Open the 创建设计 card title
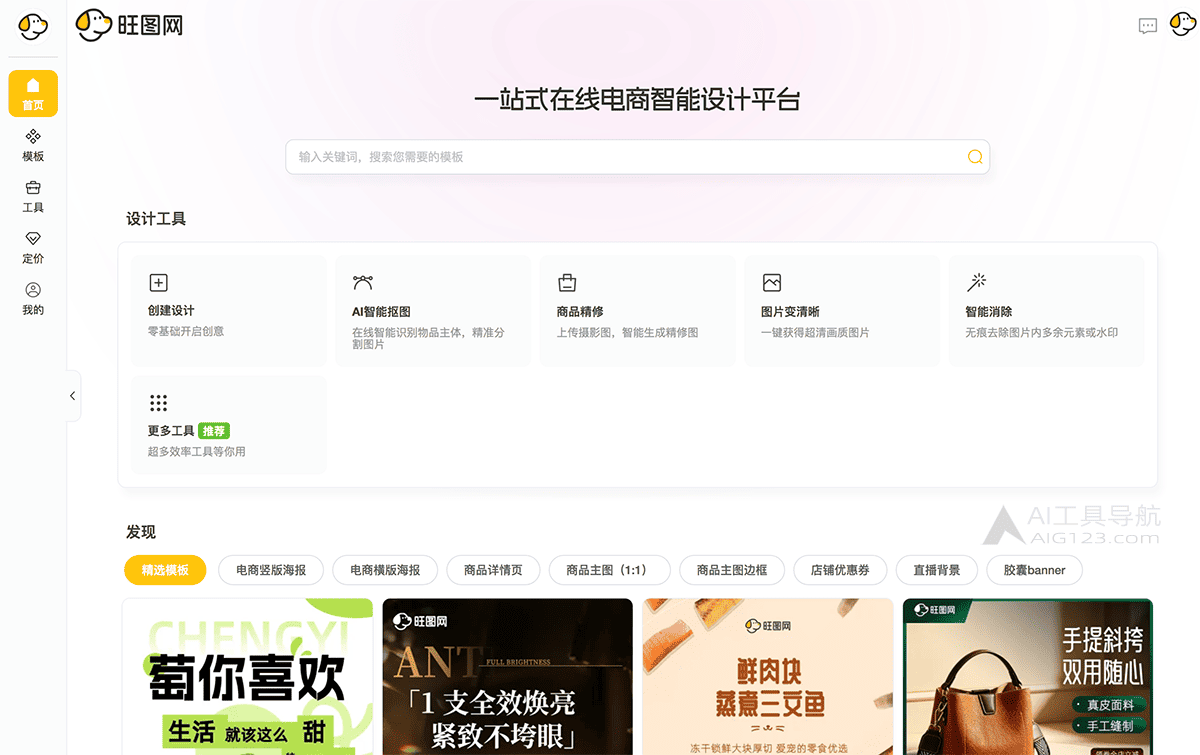 point(171,311)
